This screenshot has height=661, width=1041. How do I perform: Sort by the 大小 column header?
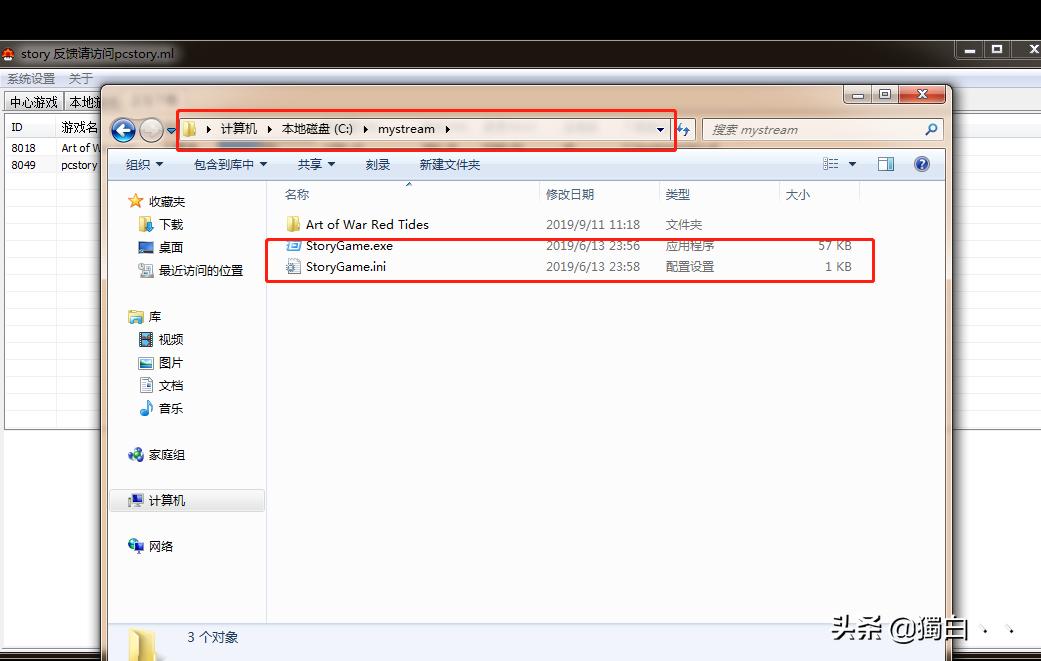click(797, 194)
